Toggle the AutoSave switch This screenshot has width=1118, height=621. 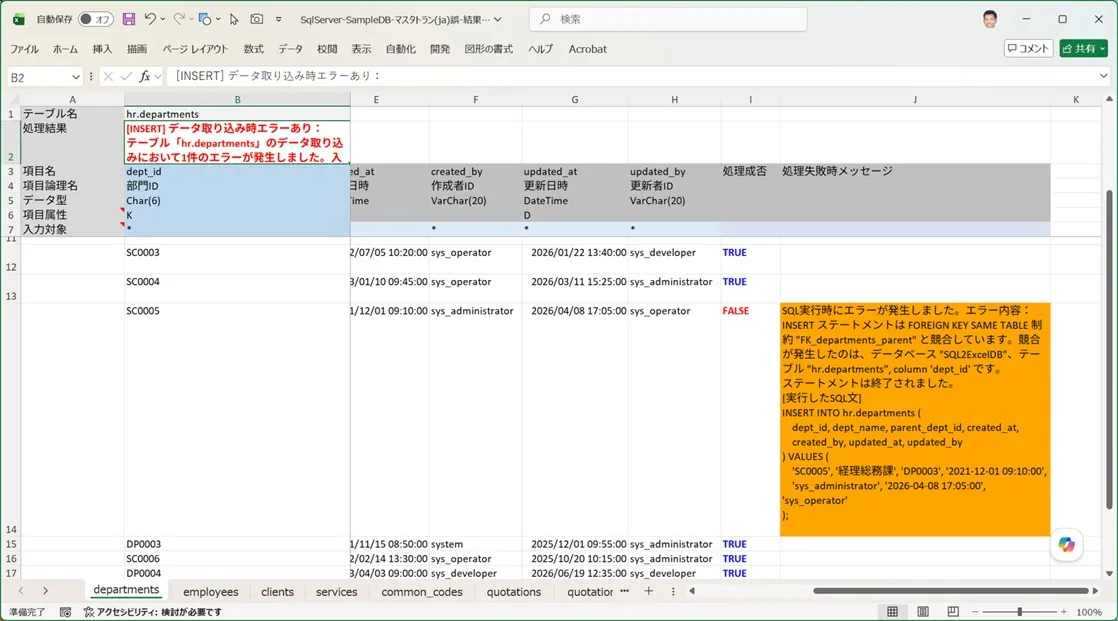96,19
